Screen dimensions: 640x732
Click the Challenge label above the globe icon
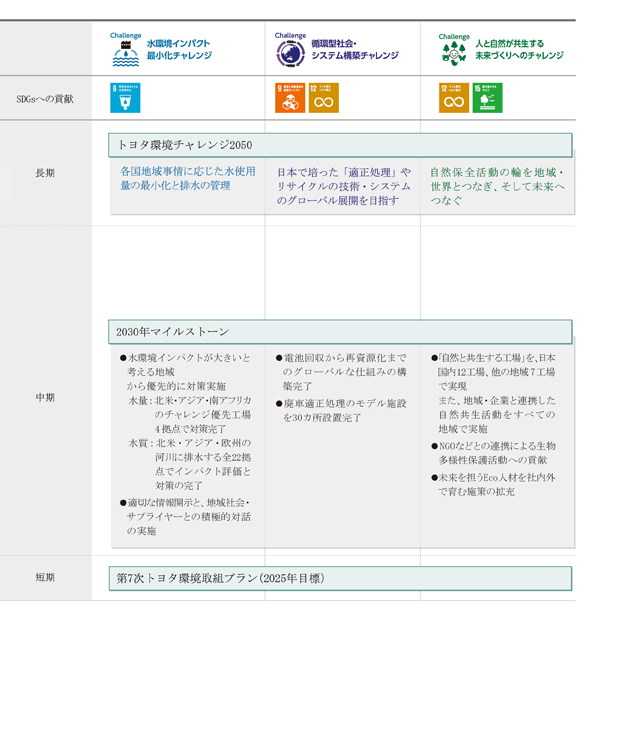coord(290,35)
